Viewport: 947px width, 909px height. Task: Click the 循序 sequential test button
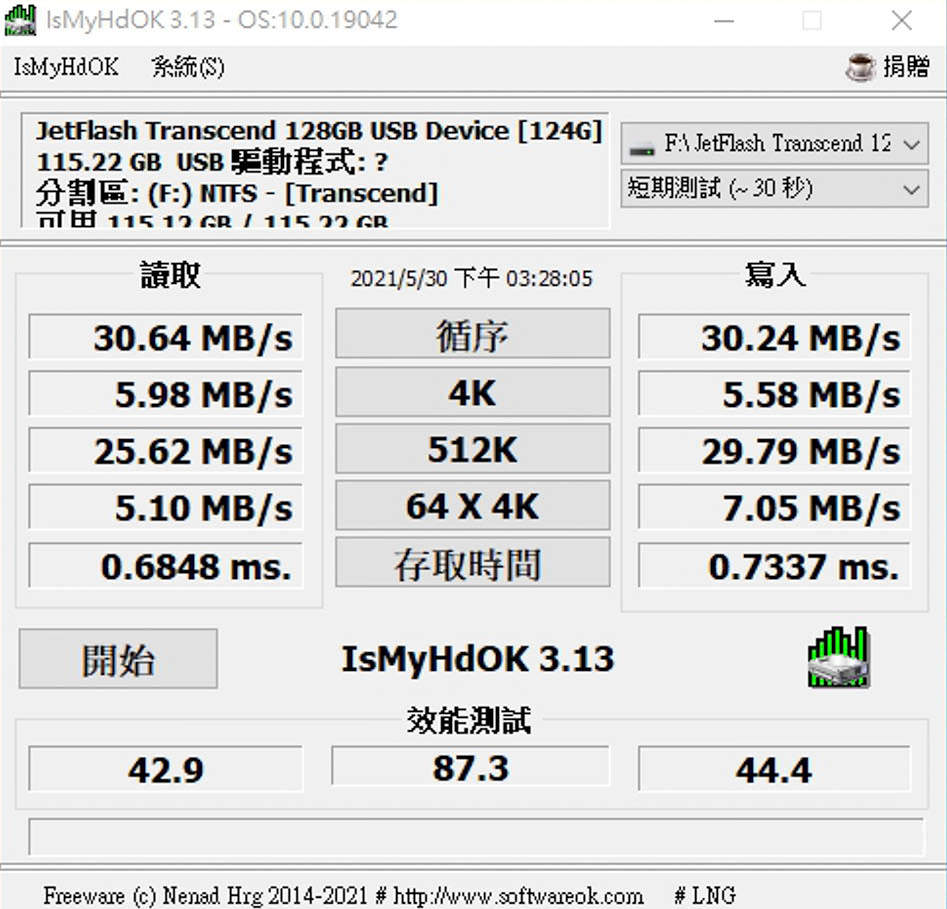point(472,334)
